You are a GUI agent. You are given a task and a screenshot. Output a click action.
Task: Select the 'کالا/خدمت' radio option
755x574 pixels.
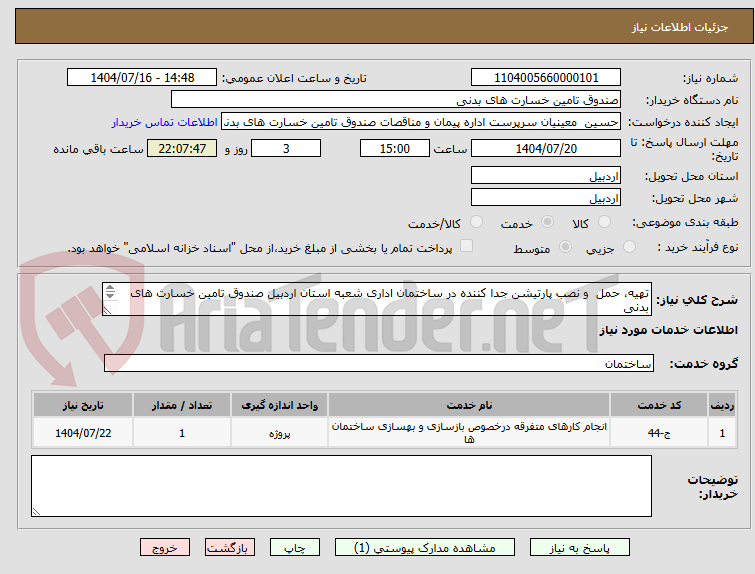point(476,222)
